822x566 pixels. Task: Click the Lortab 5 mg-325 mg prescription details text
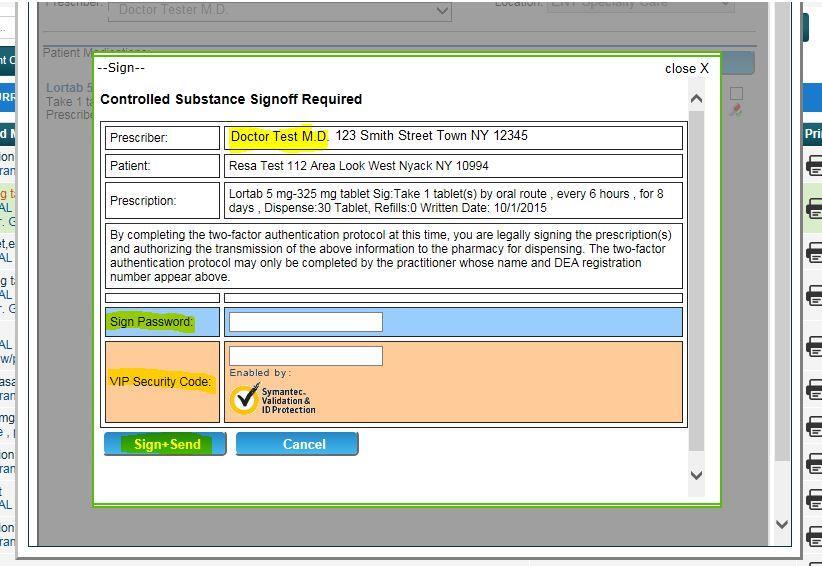[x=446, y=201]
